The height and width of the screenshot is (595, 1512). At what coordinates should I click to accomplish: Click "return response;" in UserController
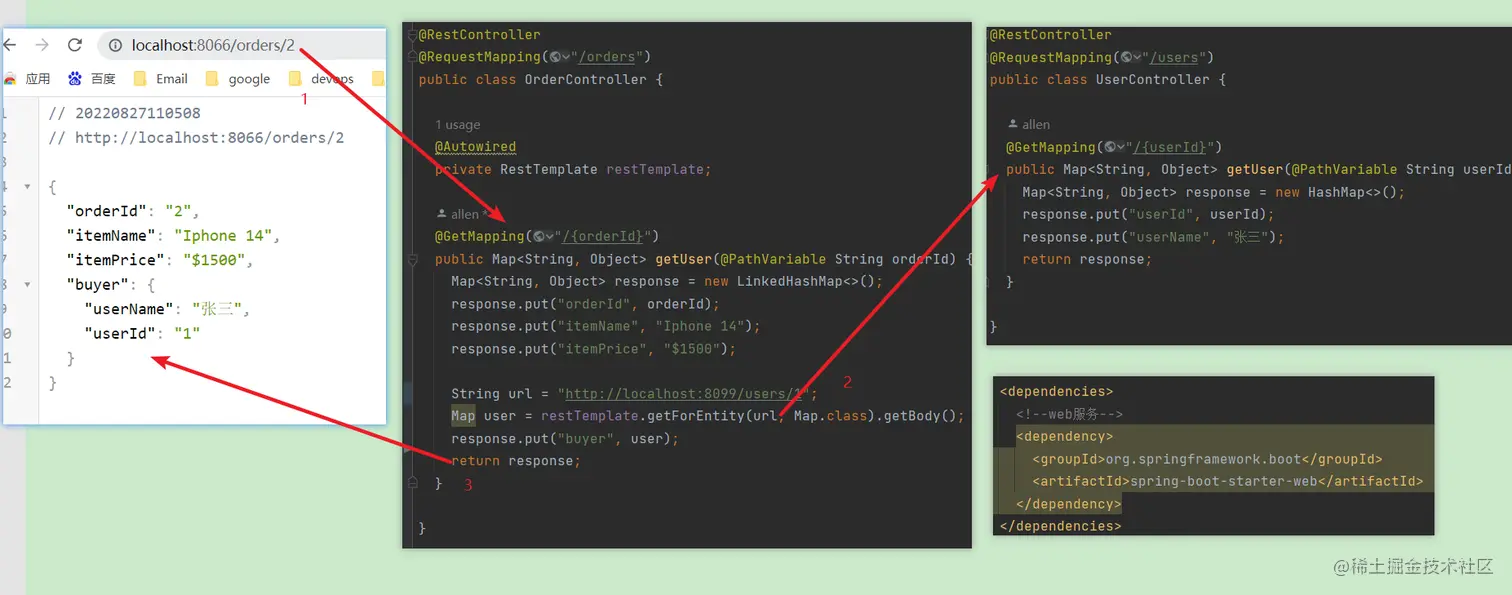point(1087,259)
